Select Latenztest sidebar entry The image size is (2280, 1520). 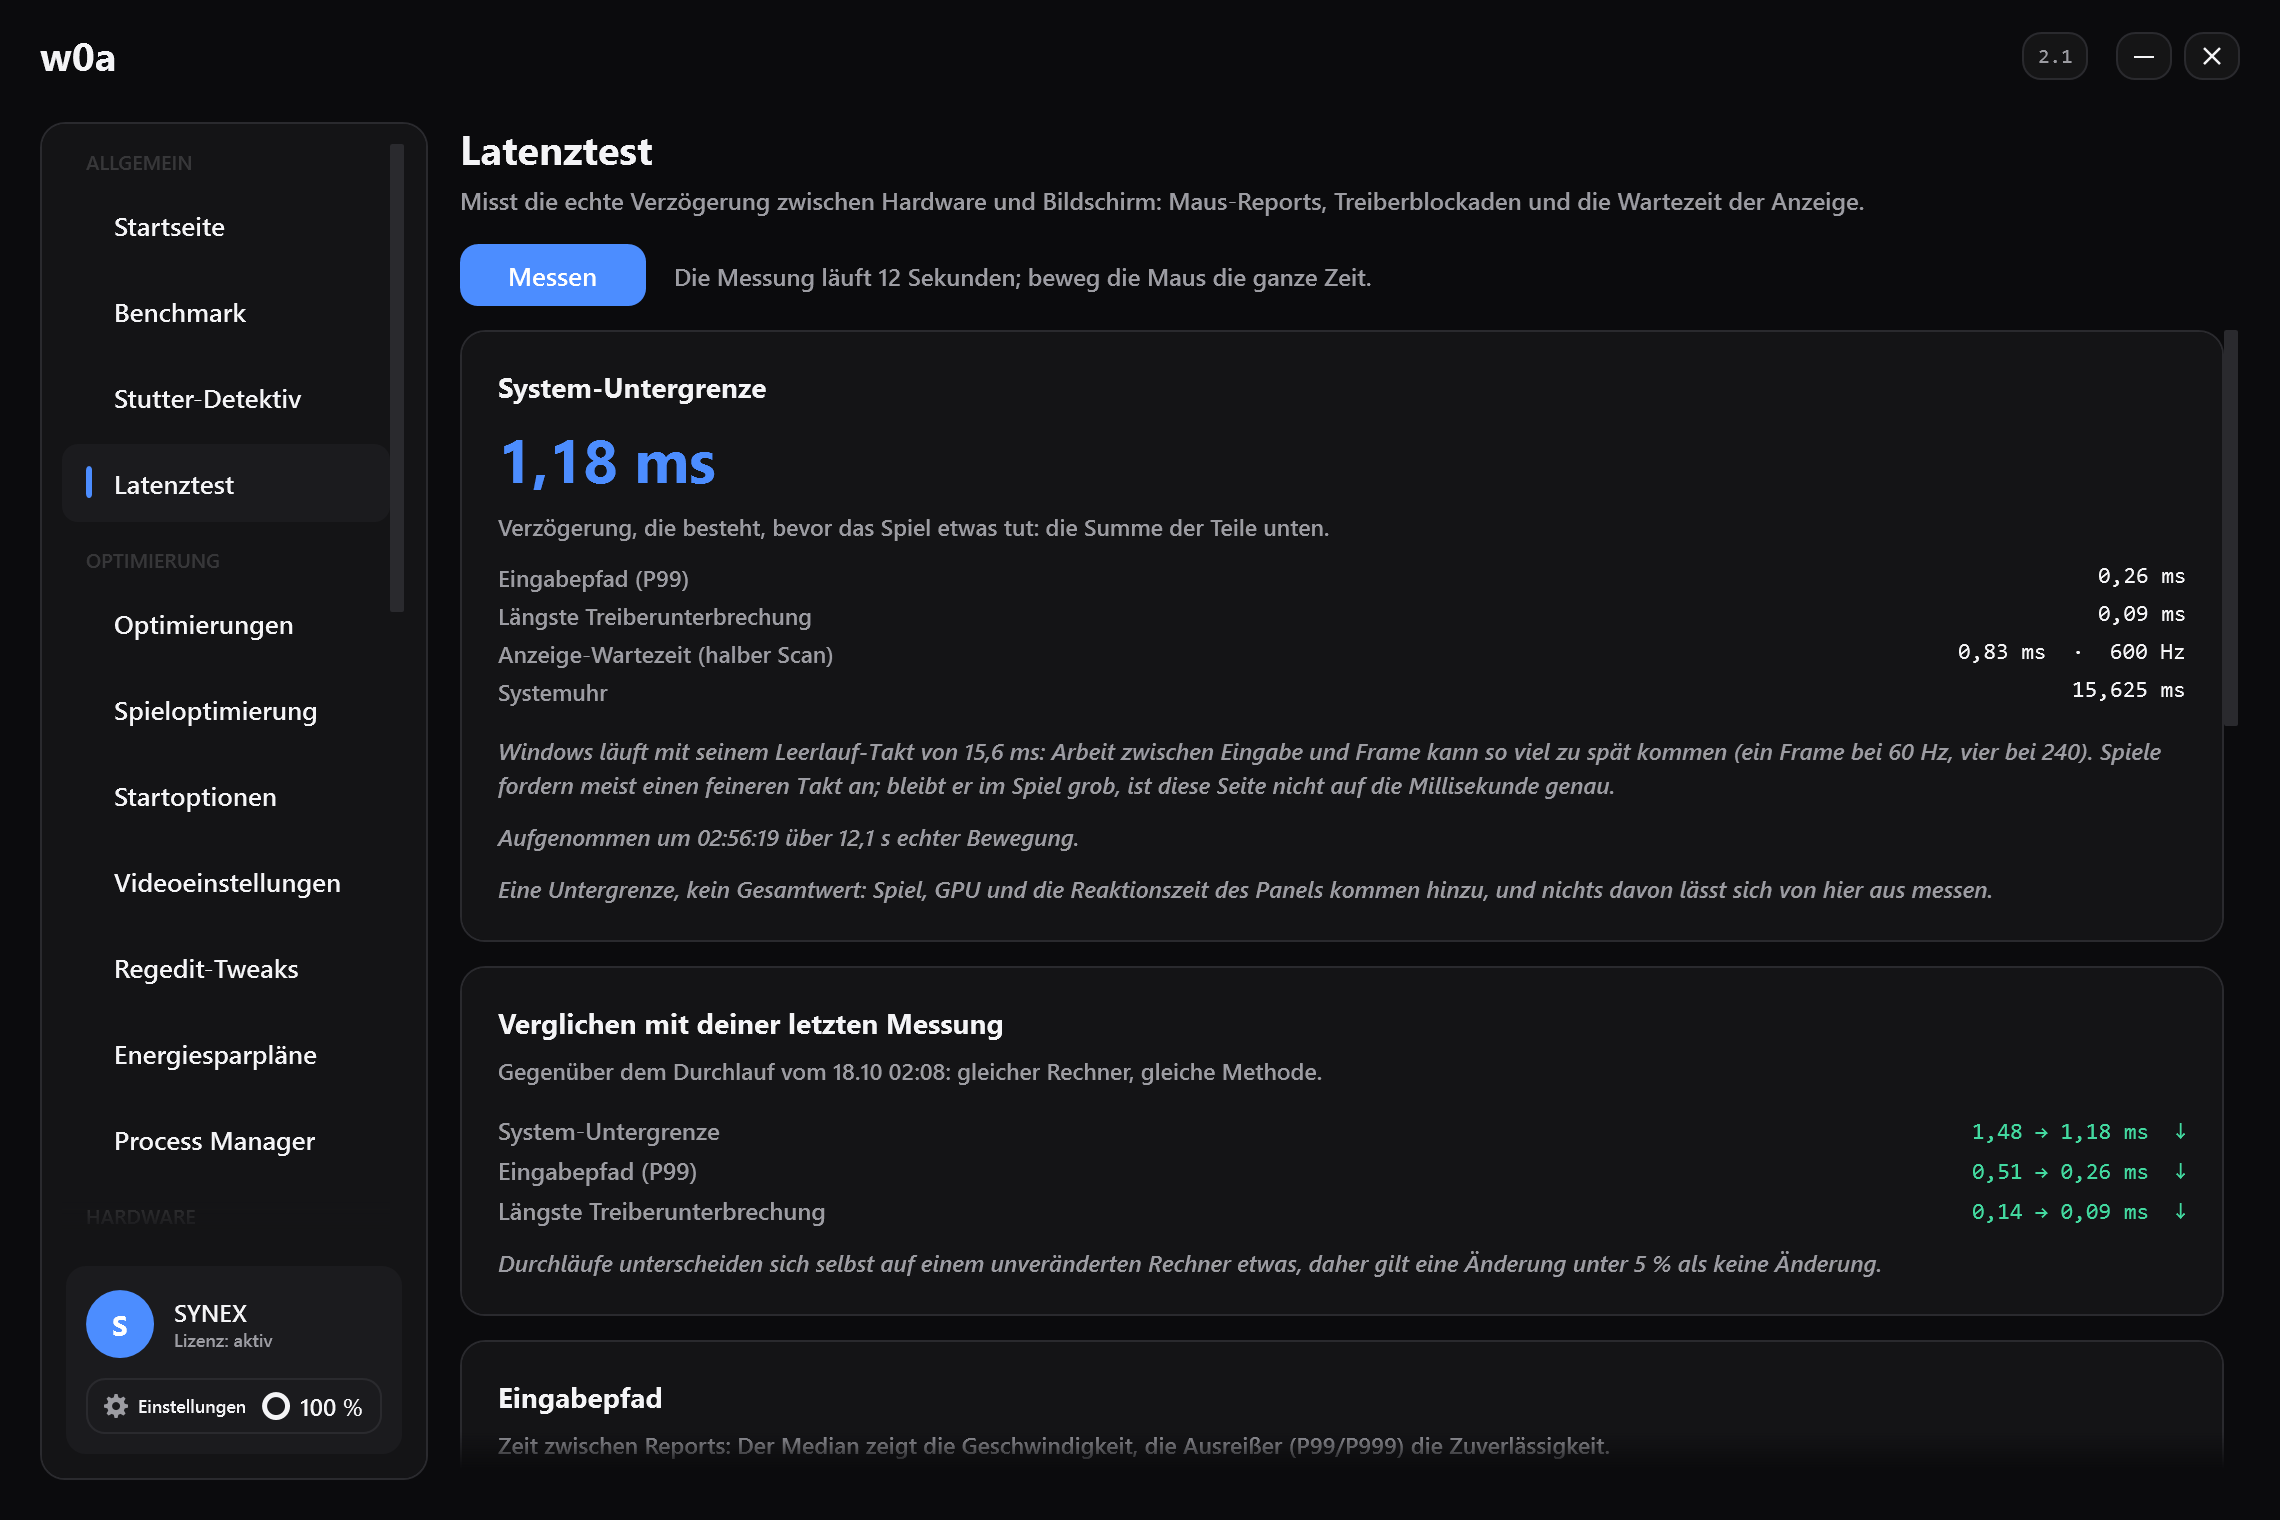[225, 484]
